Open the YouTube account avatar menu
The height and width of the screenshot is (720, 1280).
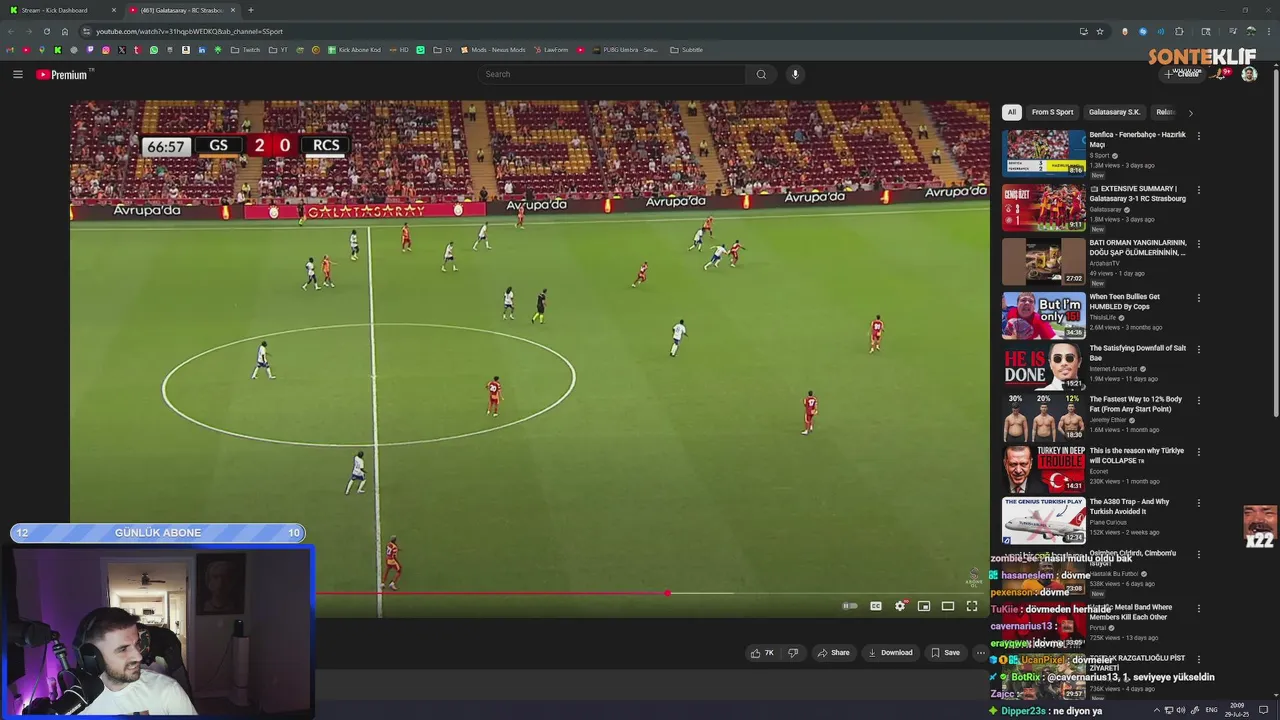(1249, 74)
